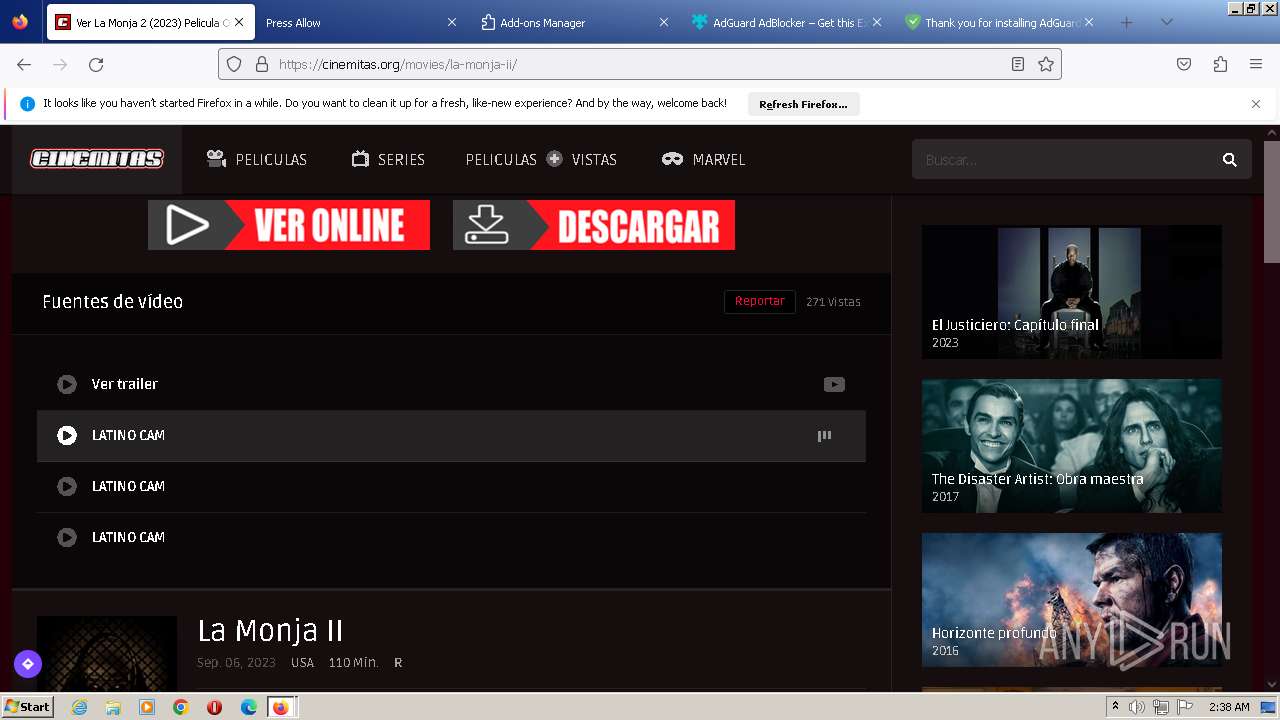Screen dimensions: 1280x720
Task: Click the shield tracking protection icon
Action: point(234,64)
